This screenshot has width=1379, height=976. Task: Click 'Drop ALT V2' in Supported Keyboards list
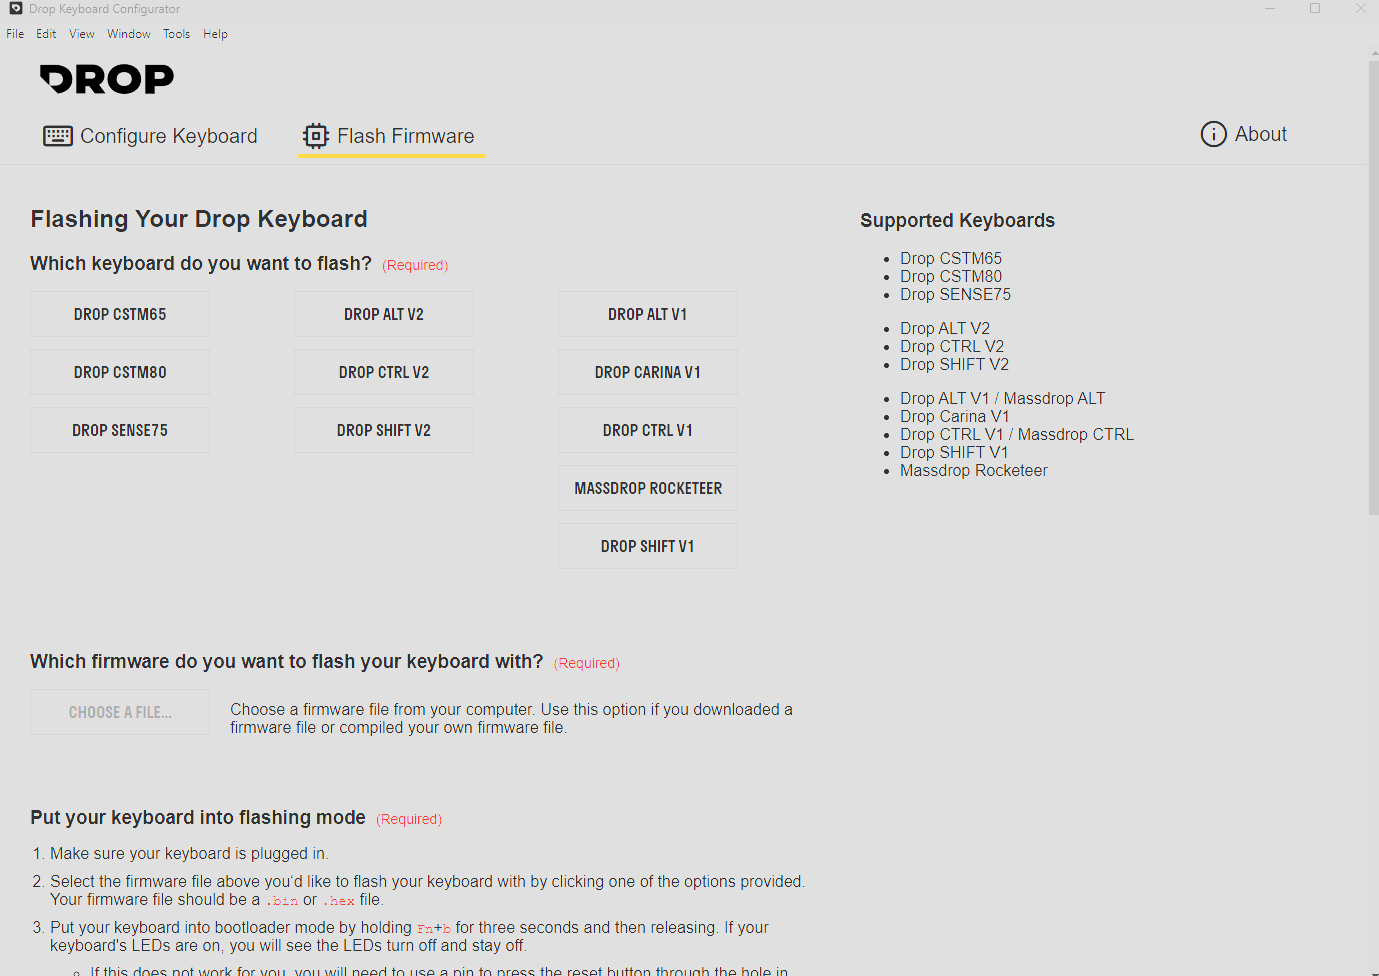pyautogui.click(x=945, y=328)
